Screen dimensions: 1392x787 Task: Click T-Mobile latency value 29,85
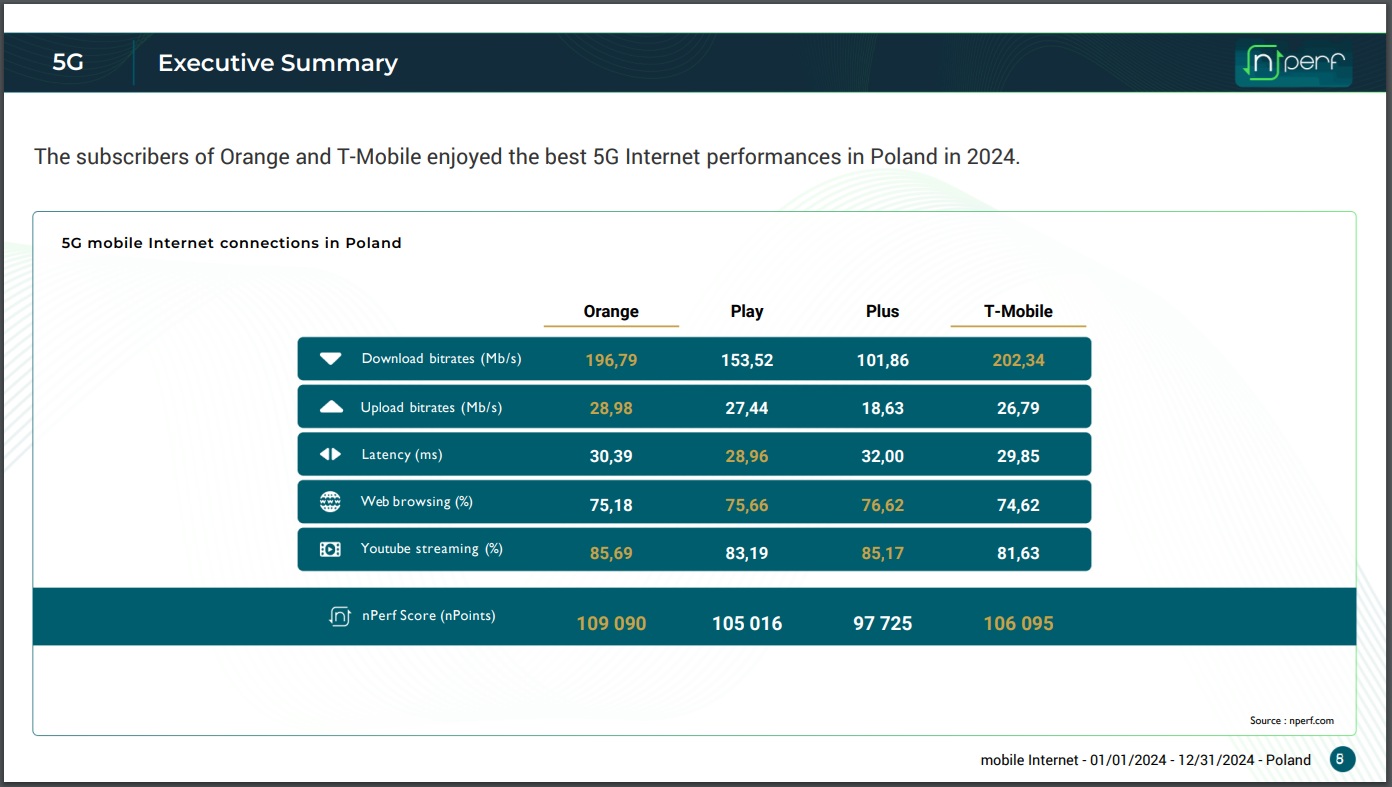[x=1018, y=456]
